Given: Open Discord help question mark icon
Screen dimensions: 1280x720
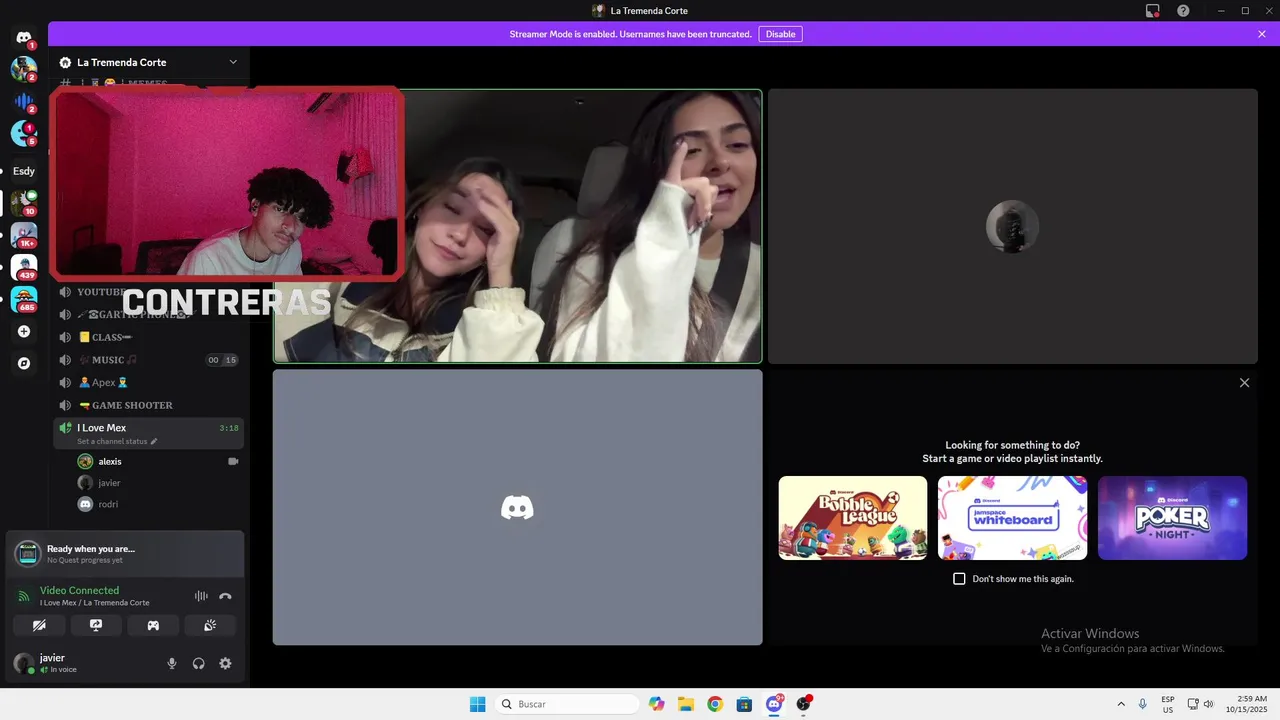Looking at the screenshot, I should coord(1183,11).
